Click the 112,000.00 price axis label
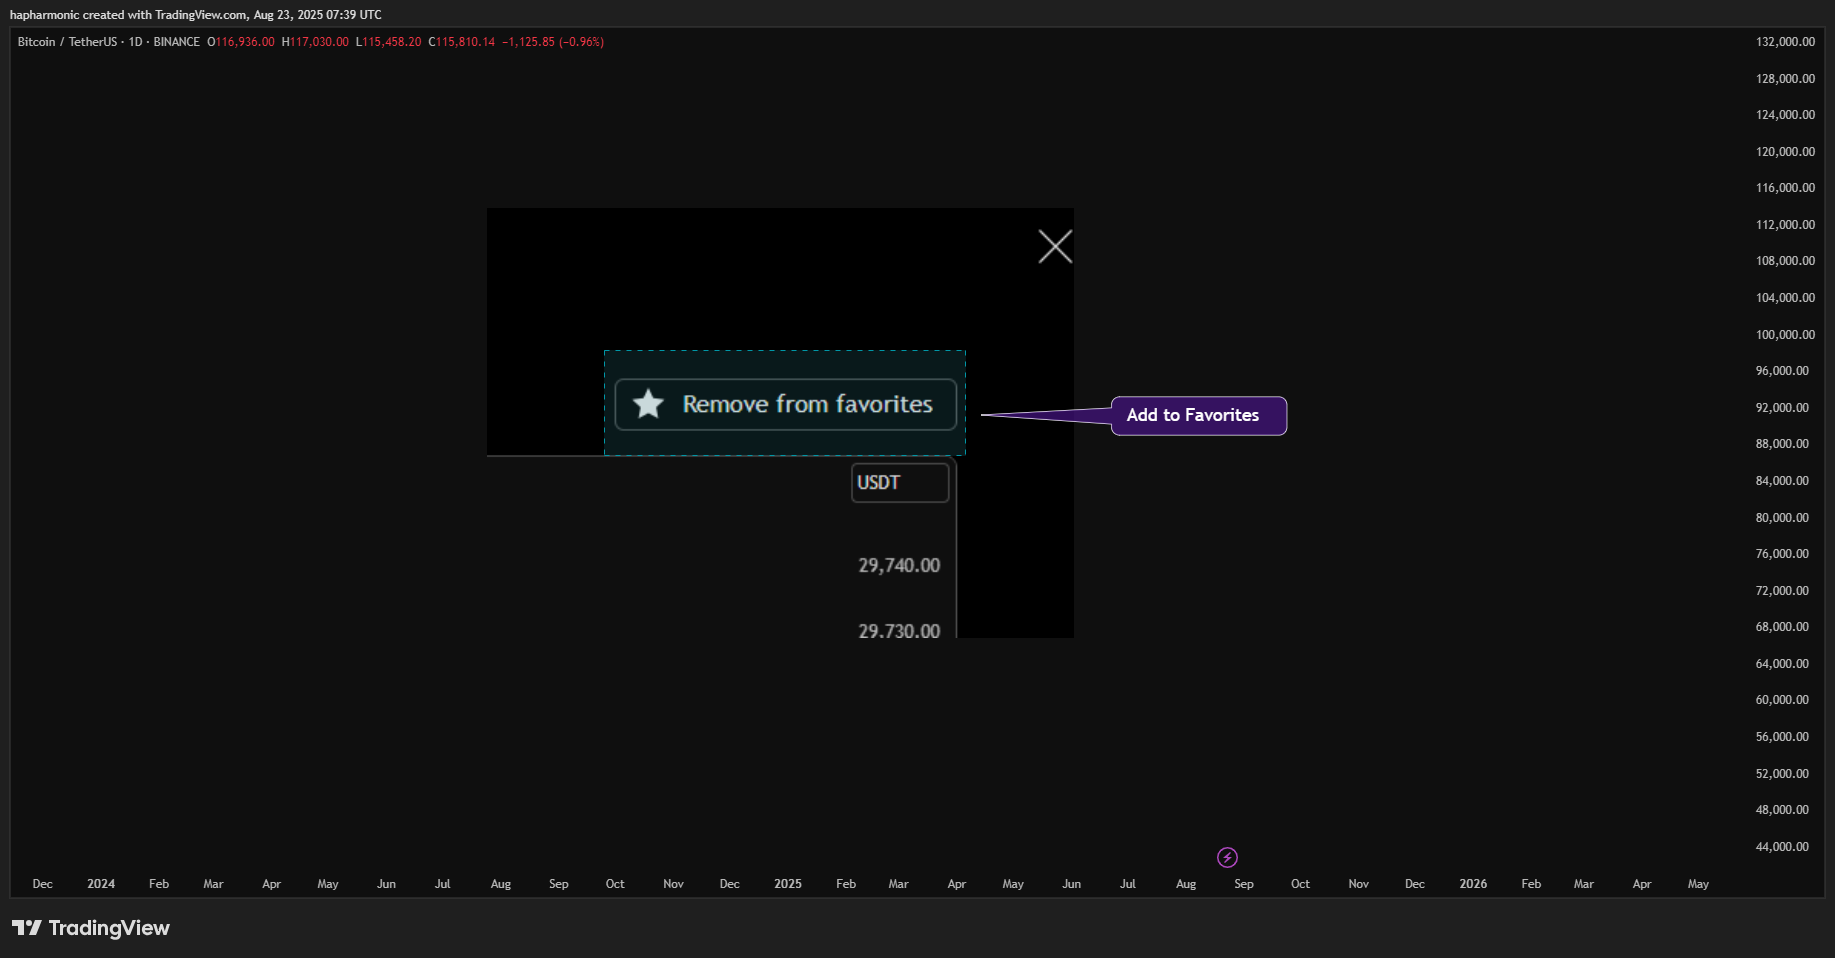This screenshot has height=958, width=1835. click(1785, 225)
